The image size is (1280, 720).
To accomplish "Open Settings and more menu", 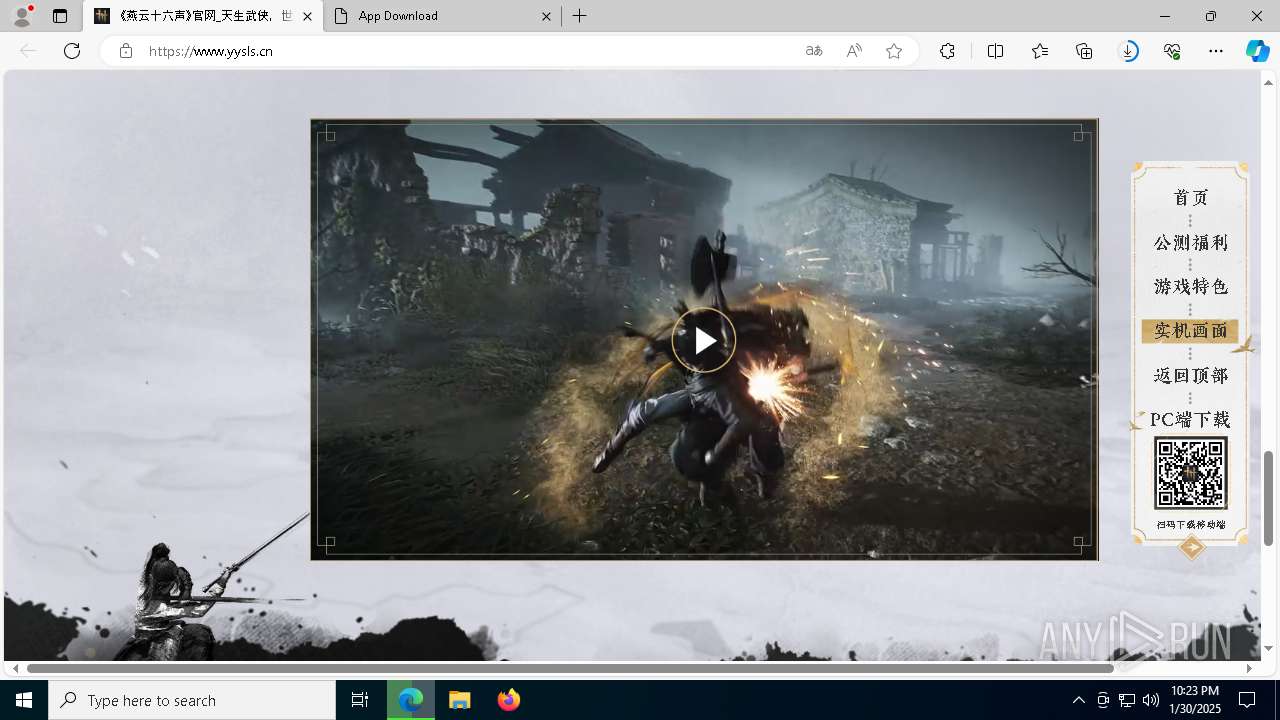I will [1216, 51].
